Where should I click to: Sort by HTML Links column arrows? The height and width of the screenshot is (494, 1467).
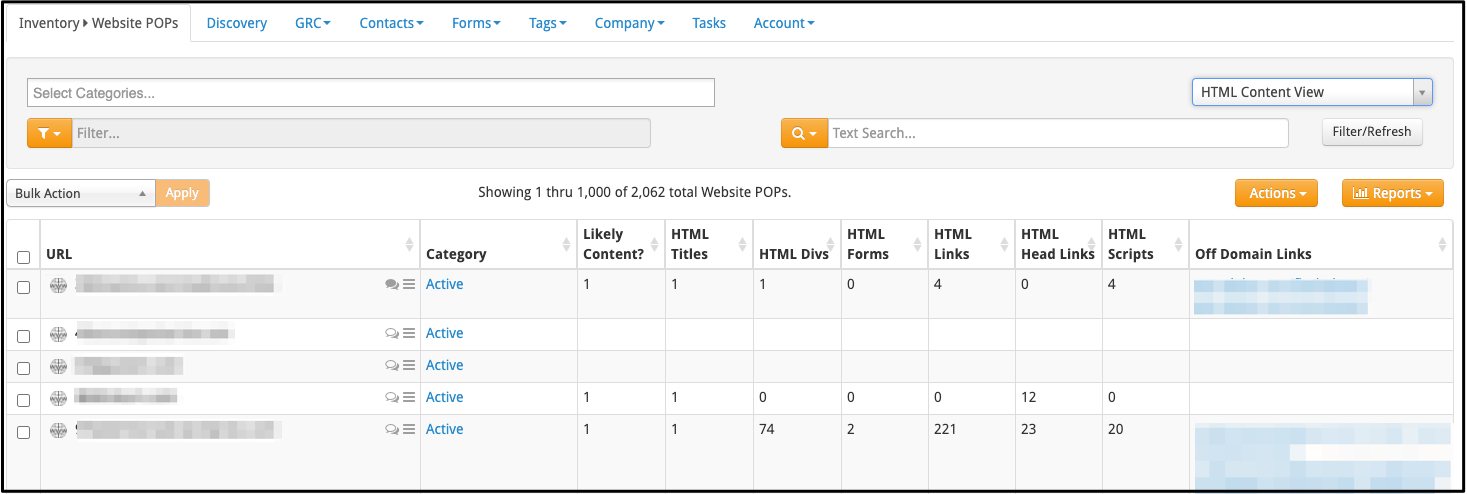click(x=1004, y=245)
